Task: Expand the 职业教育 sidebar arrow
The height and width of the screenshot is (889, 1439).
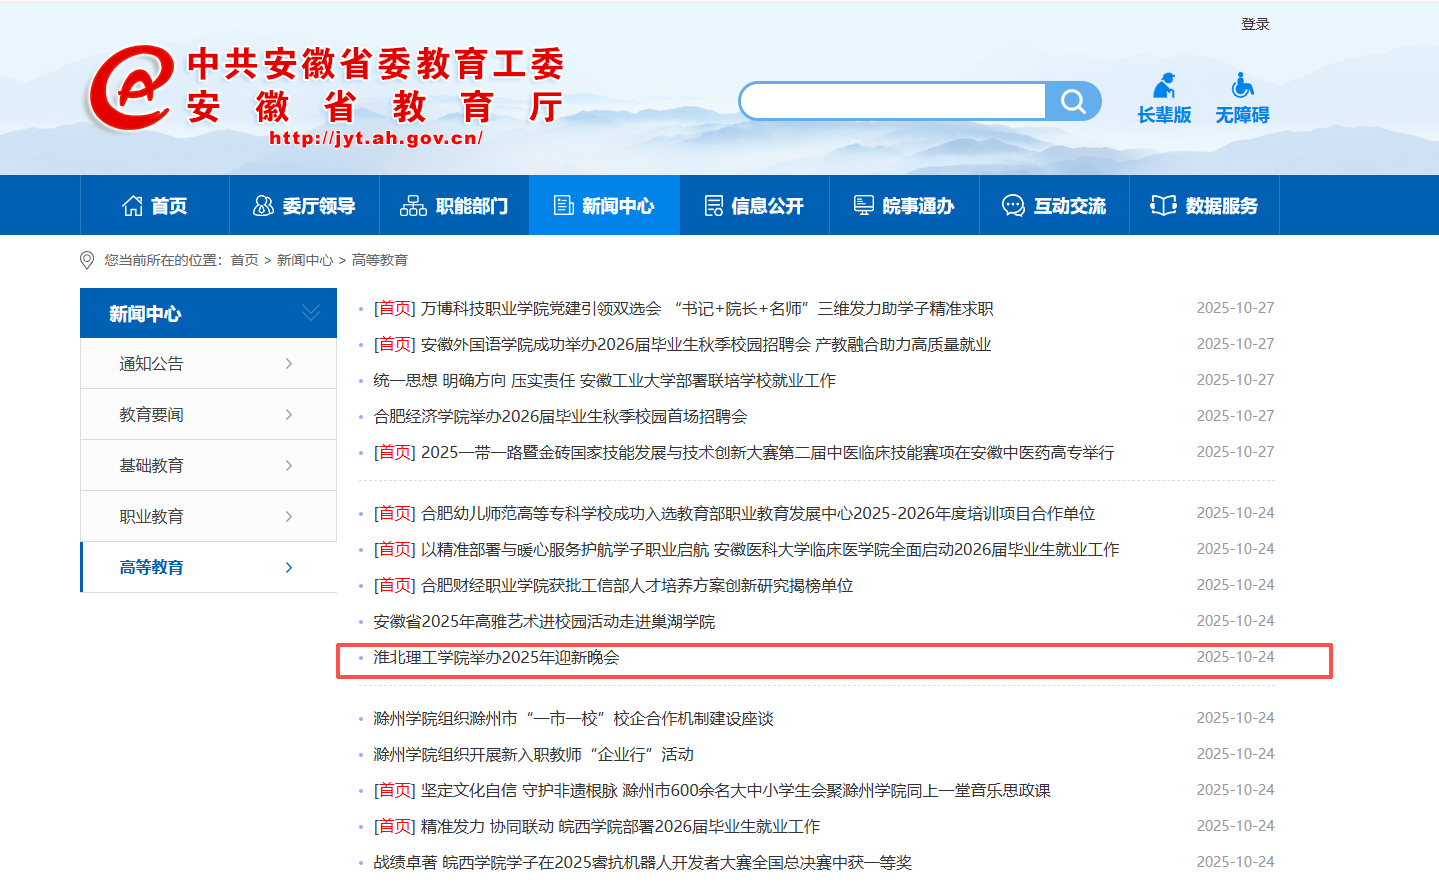Action: pyautogui.click(x=289, y=517)
